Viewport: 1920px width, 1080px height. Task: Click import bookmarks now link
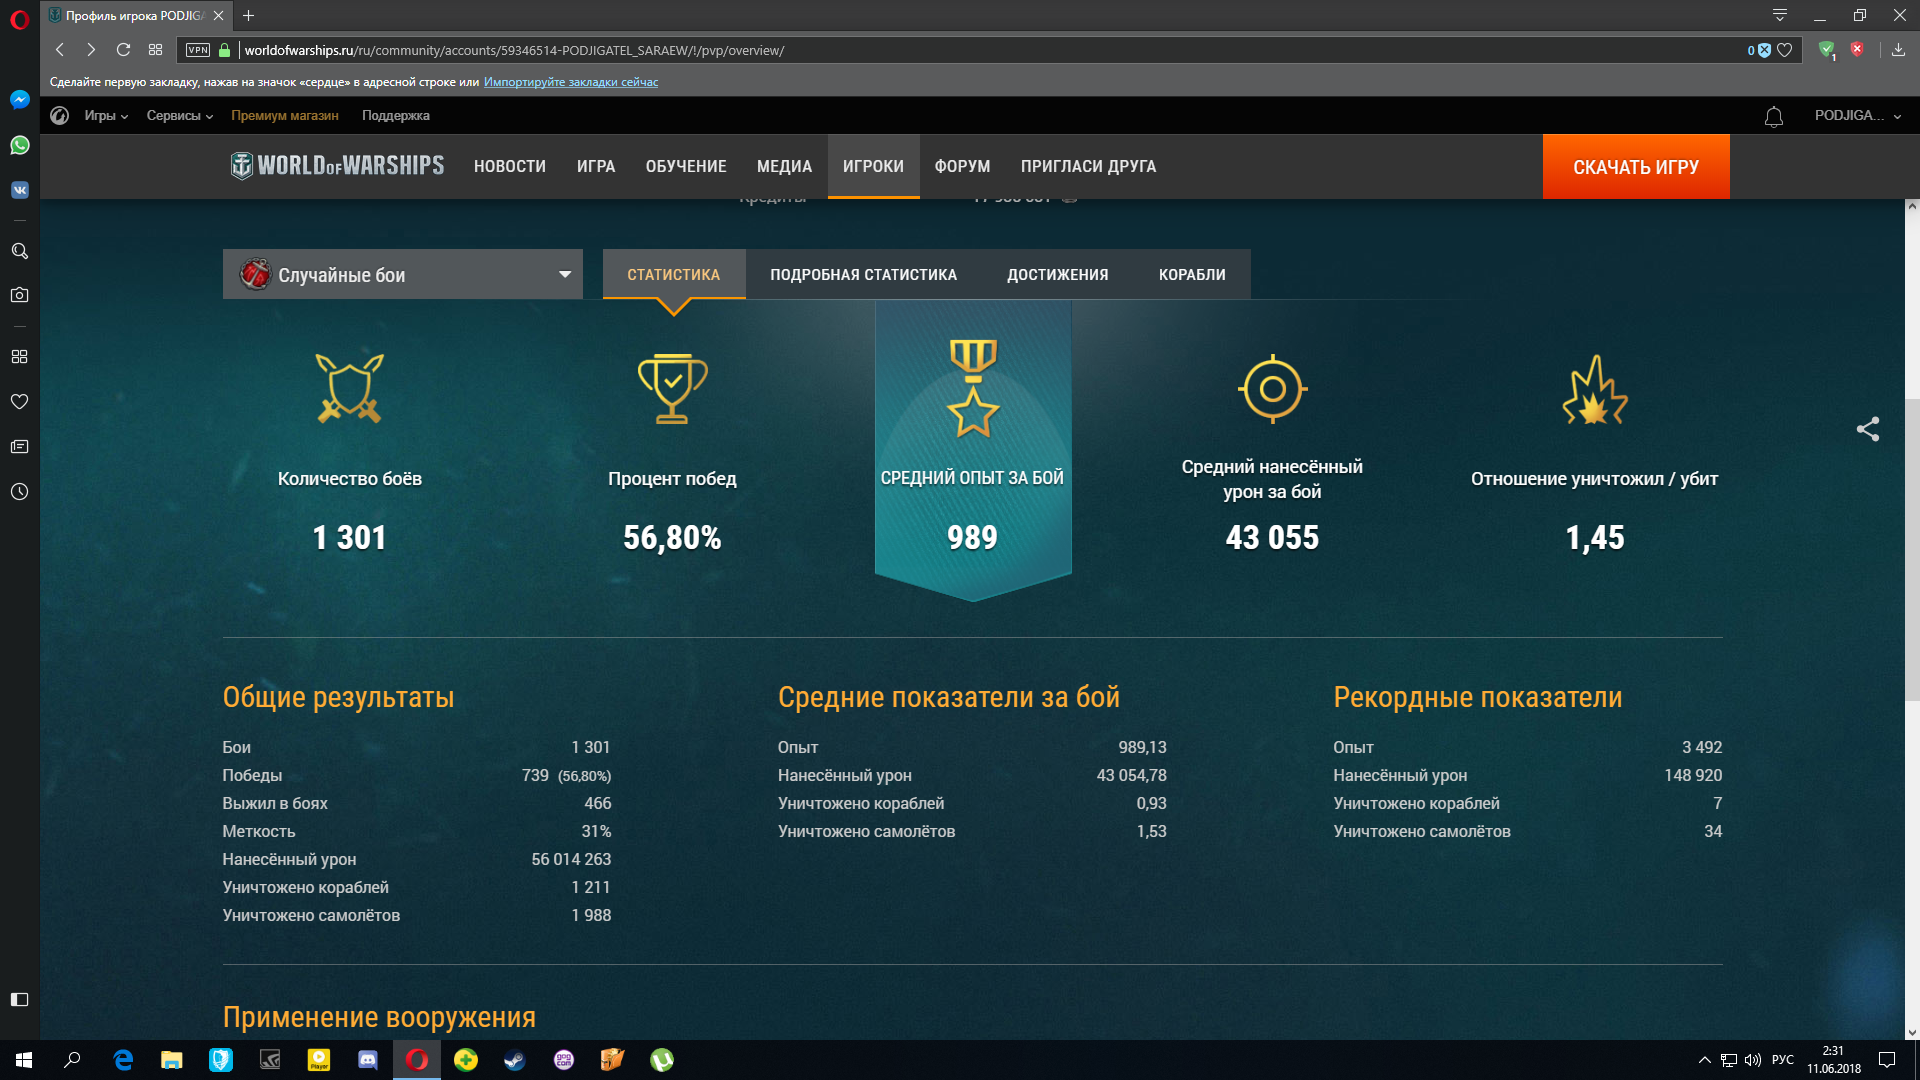(x=571, y=82)
